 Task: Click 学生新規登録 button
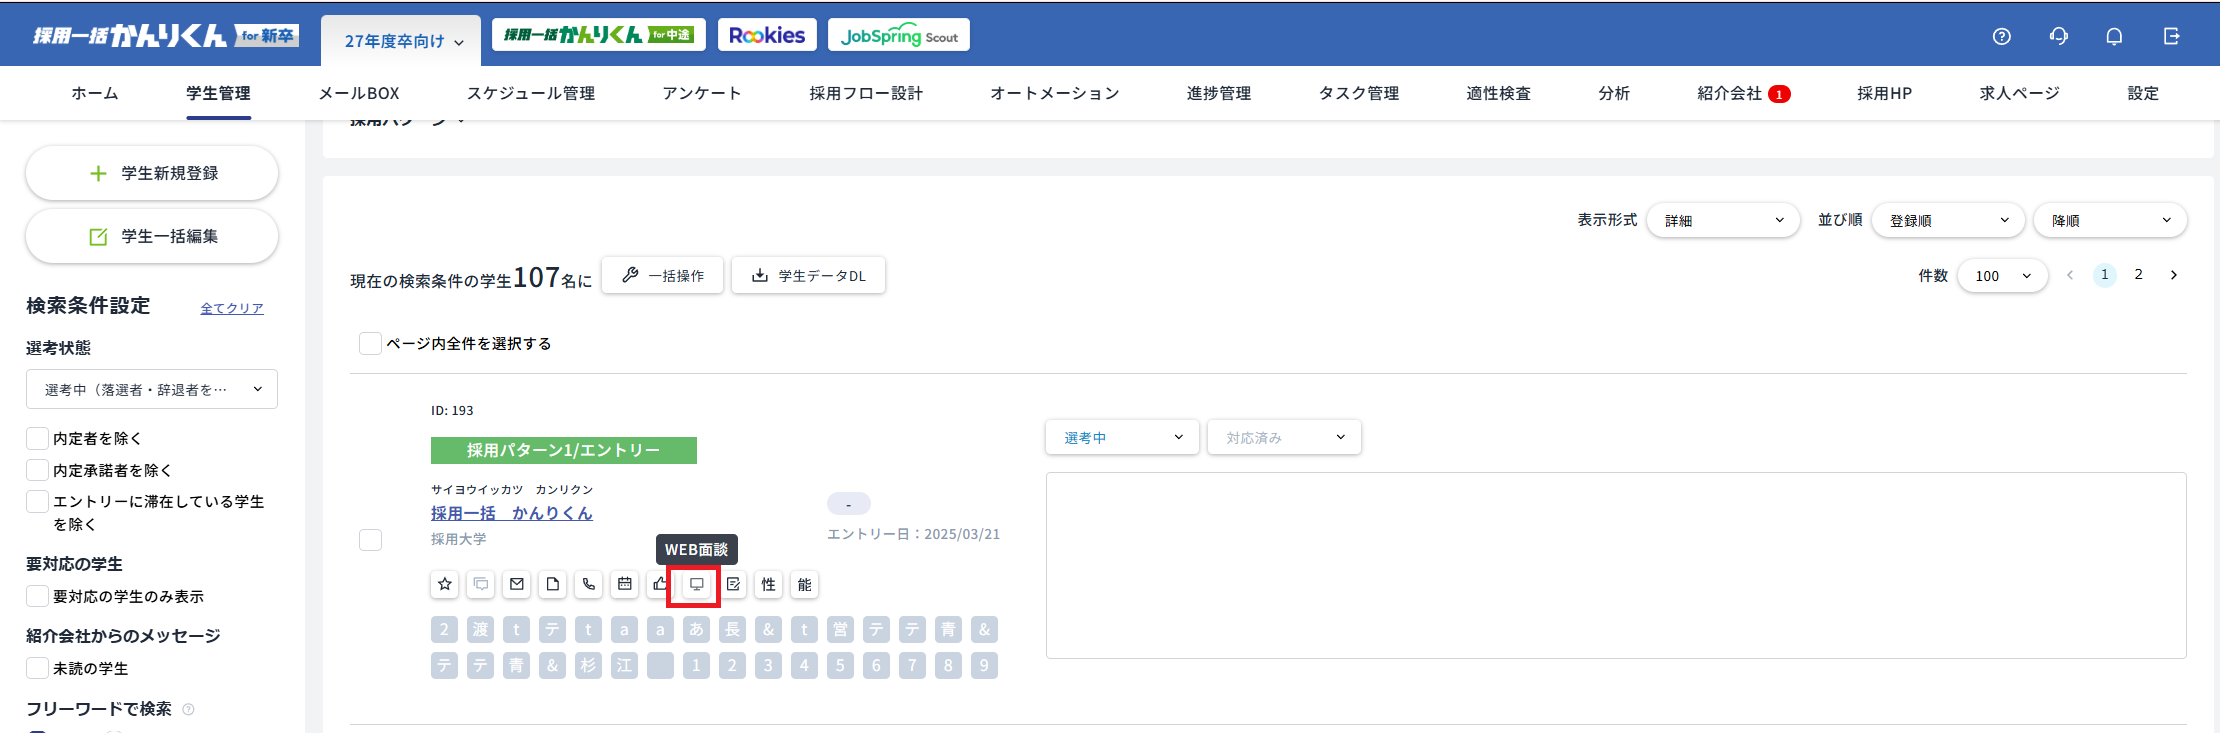152,173
